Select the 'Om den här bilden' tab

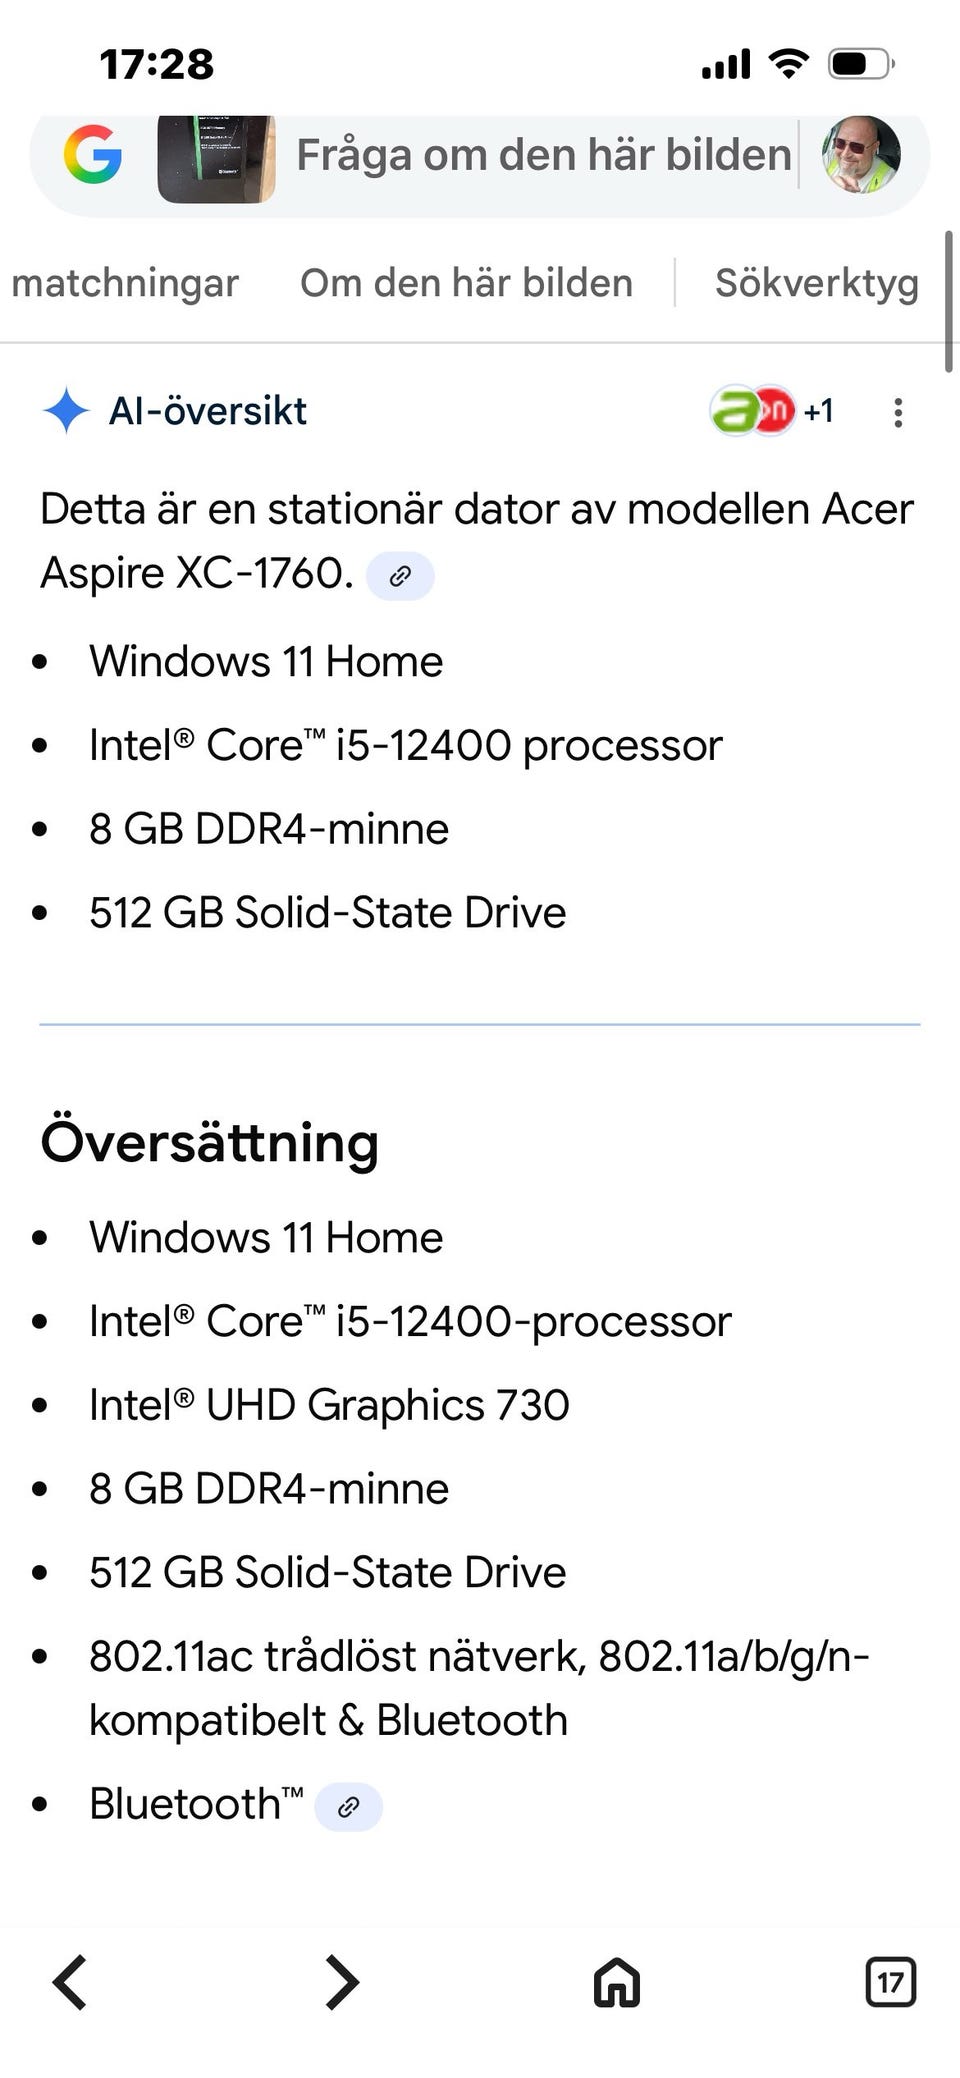[x=466, y=283]
